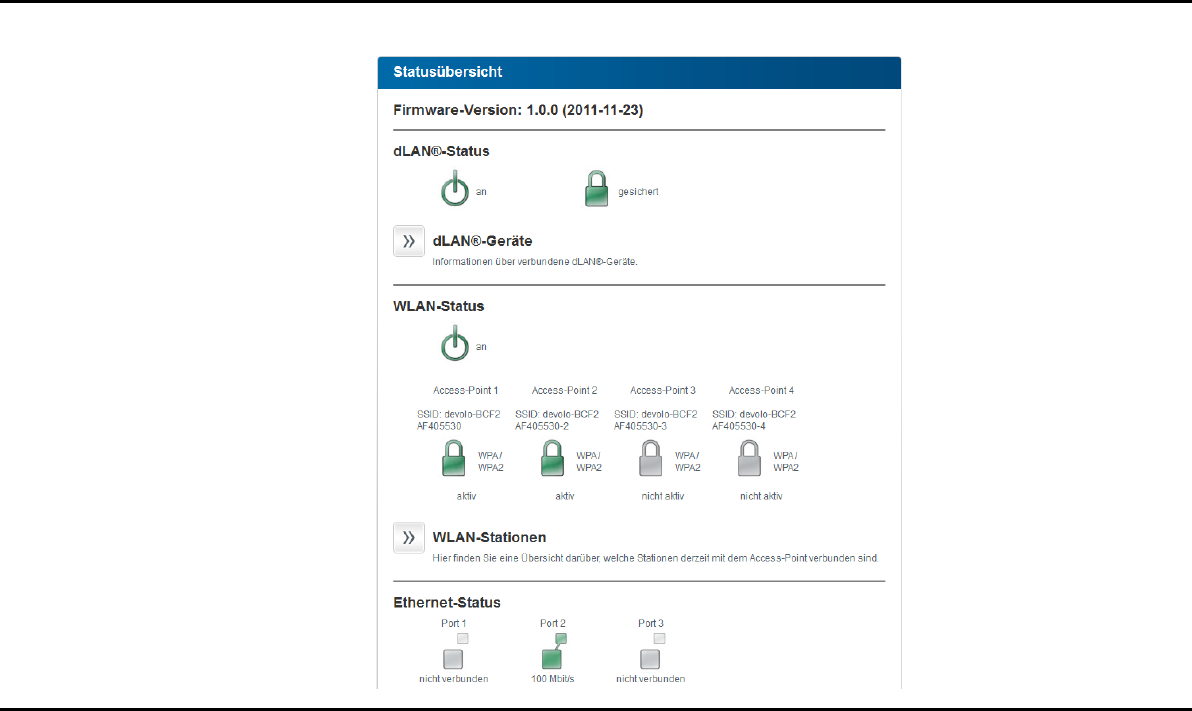Click Access-Point 1 green padlock icon
This screenshot has width=1192, height=711.
pos(454,459)
